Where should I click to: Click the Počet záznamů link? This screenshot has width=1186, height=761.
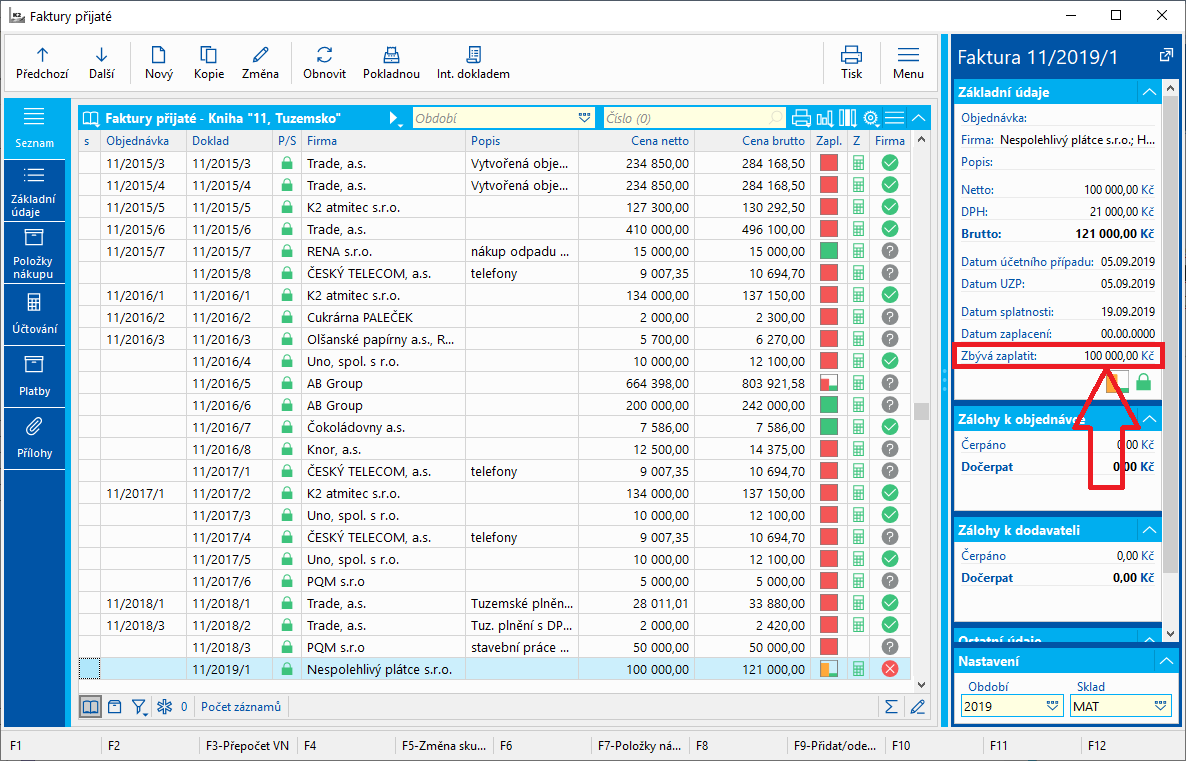coord(240,707)
